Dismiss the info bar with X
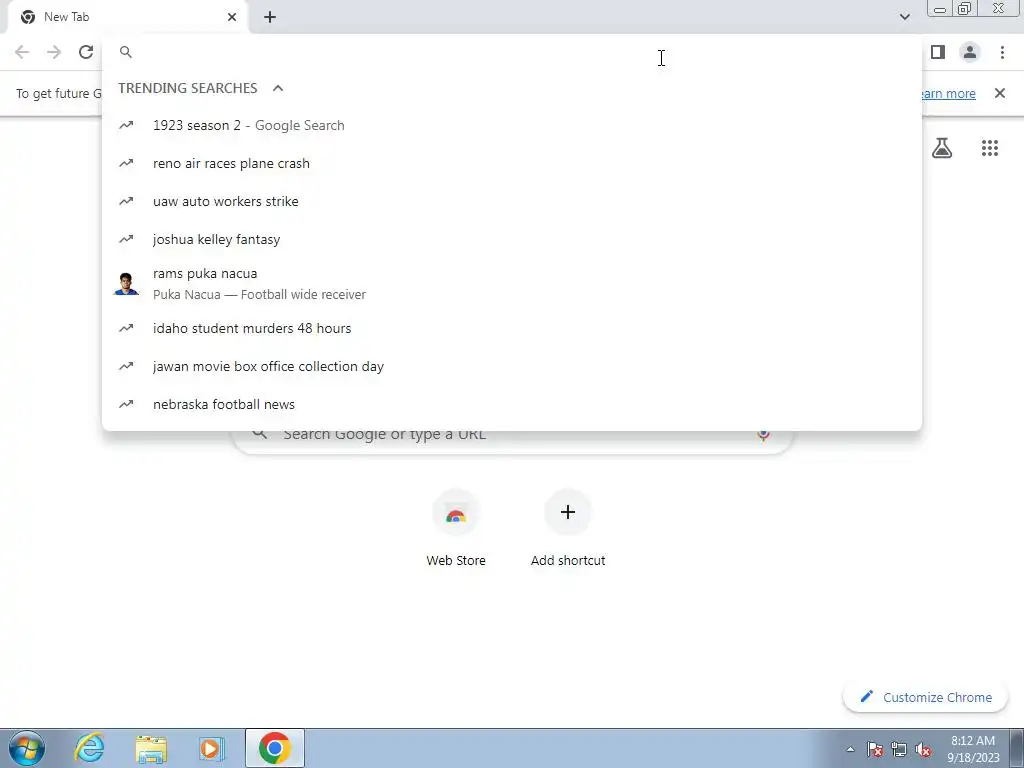Viewport: 1024px width, 768px height. 1000,93
